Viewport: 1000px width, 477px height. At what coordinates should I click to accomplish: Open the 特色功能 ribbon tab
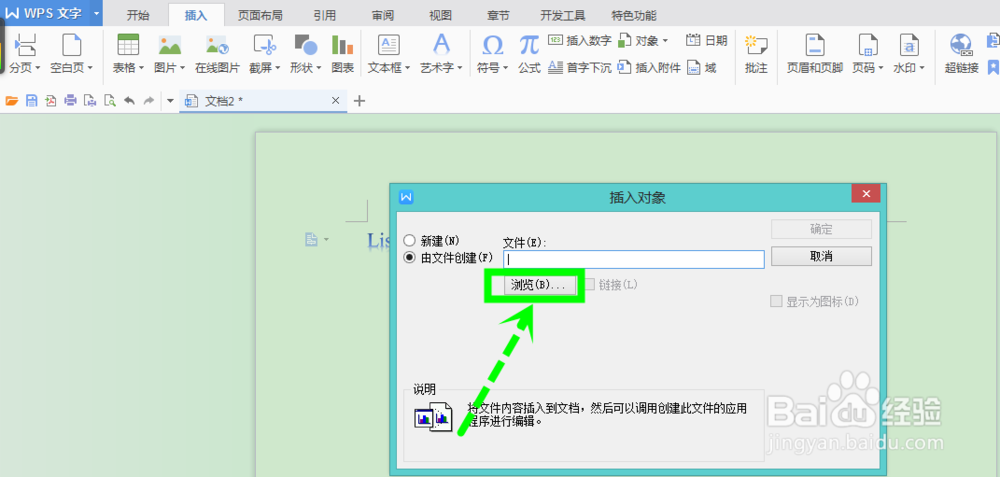tap(634, 15)
